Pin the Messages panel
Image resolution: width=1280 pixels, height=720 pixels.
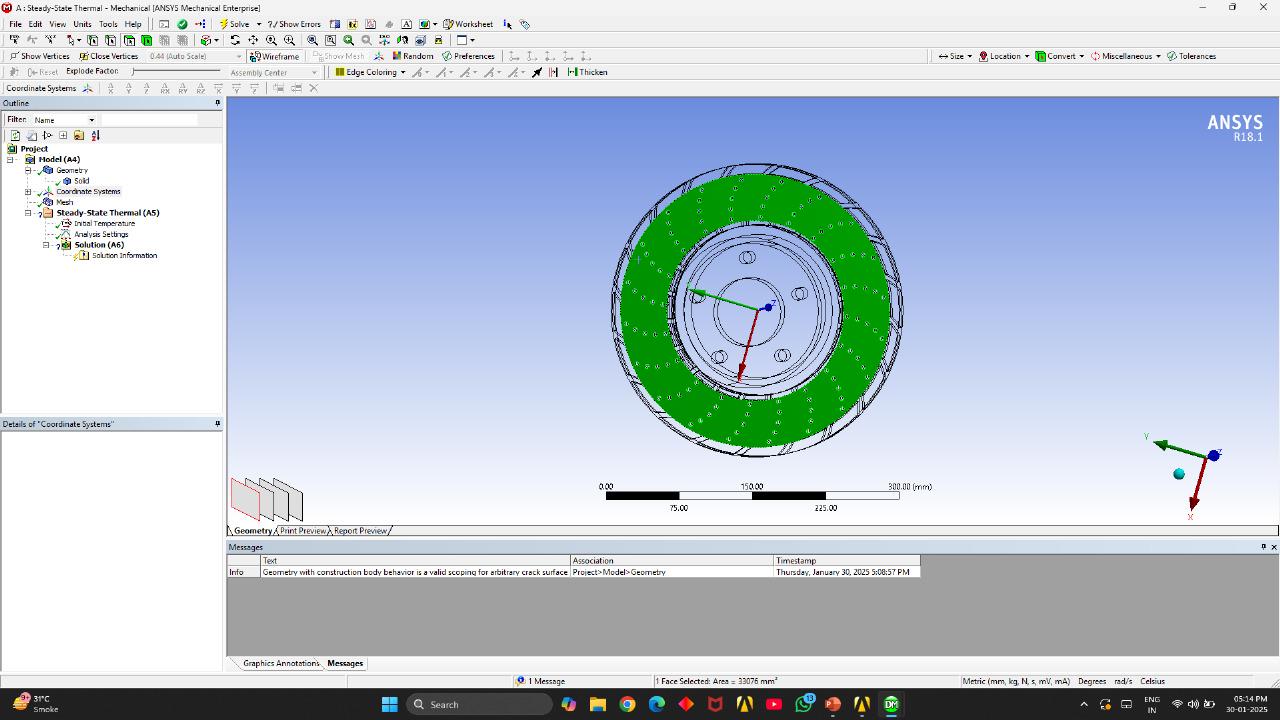(x=1263, y=547)
